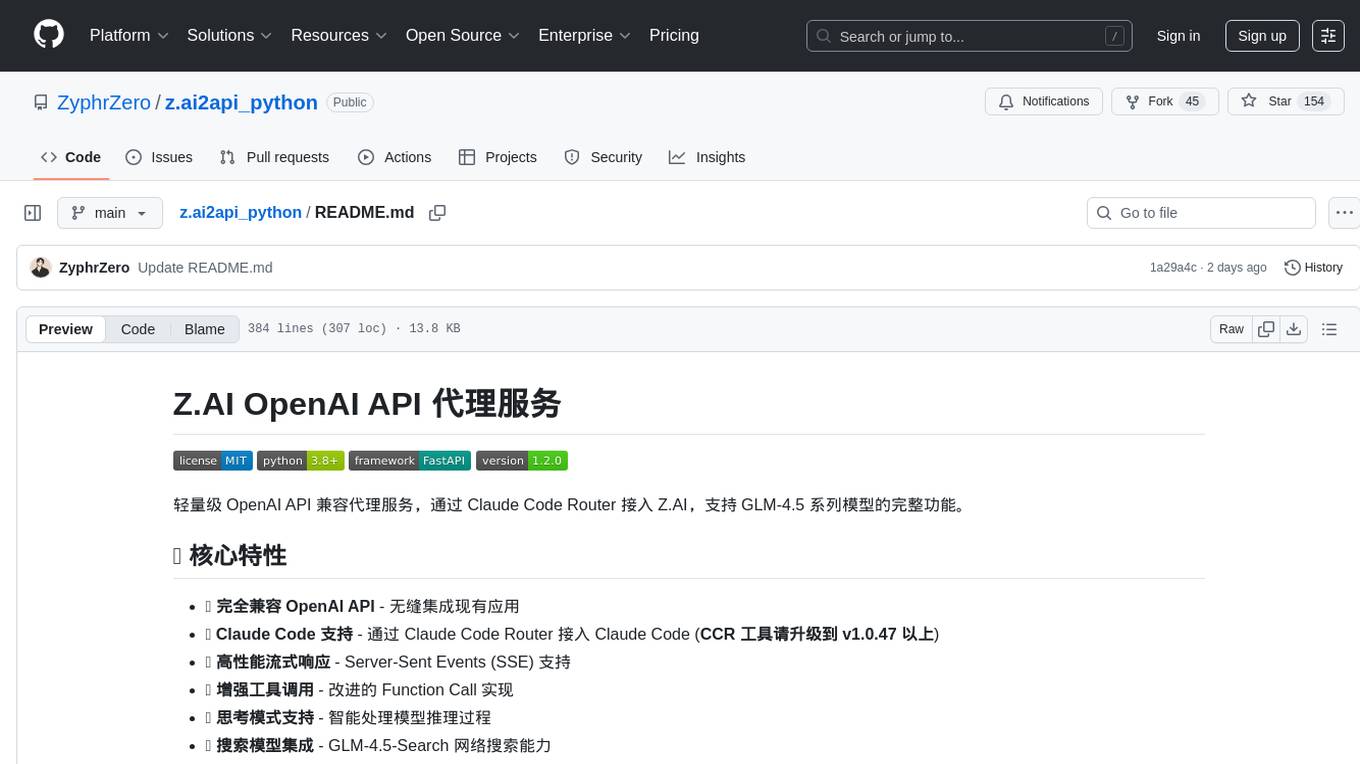
Task: Click the python 3.8+ badge
Action: pos(301,460)
